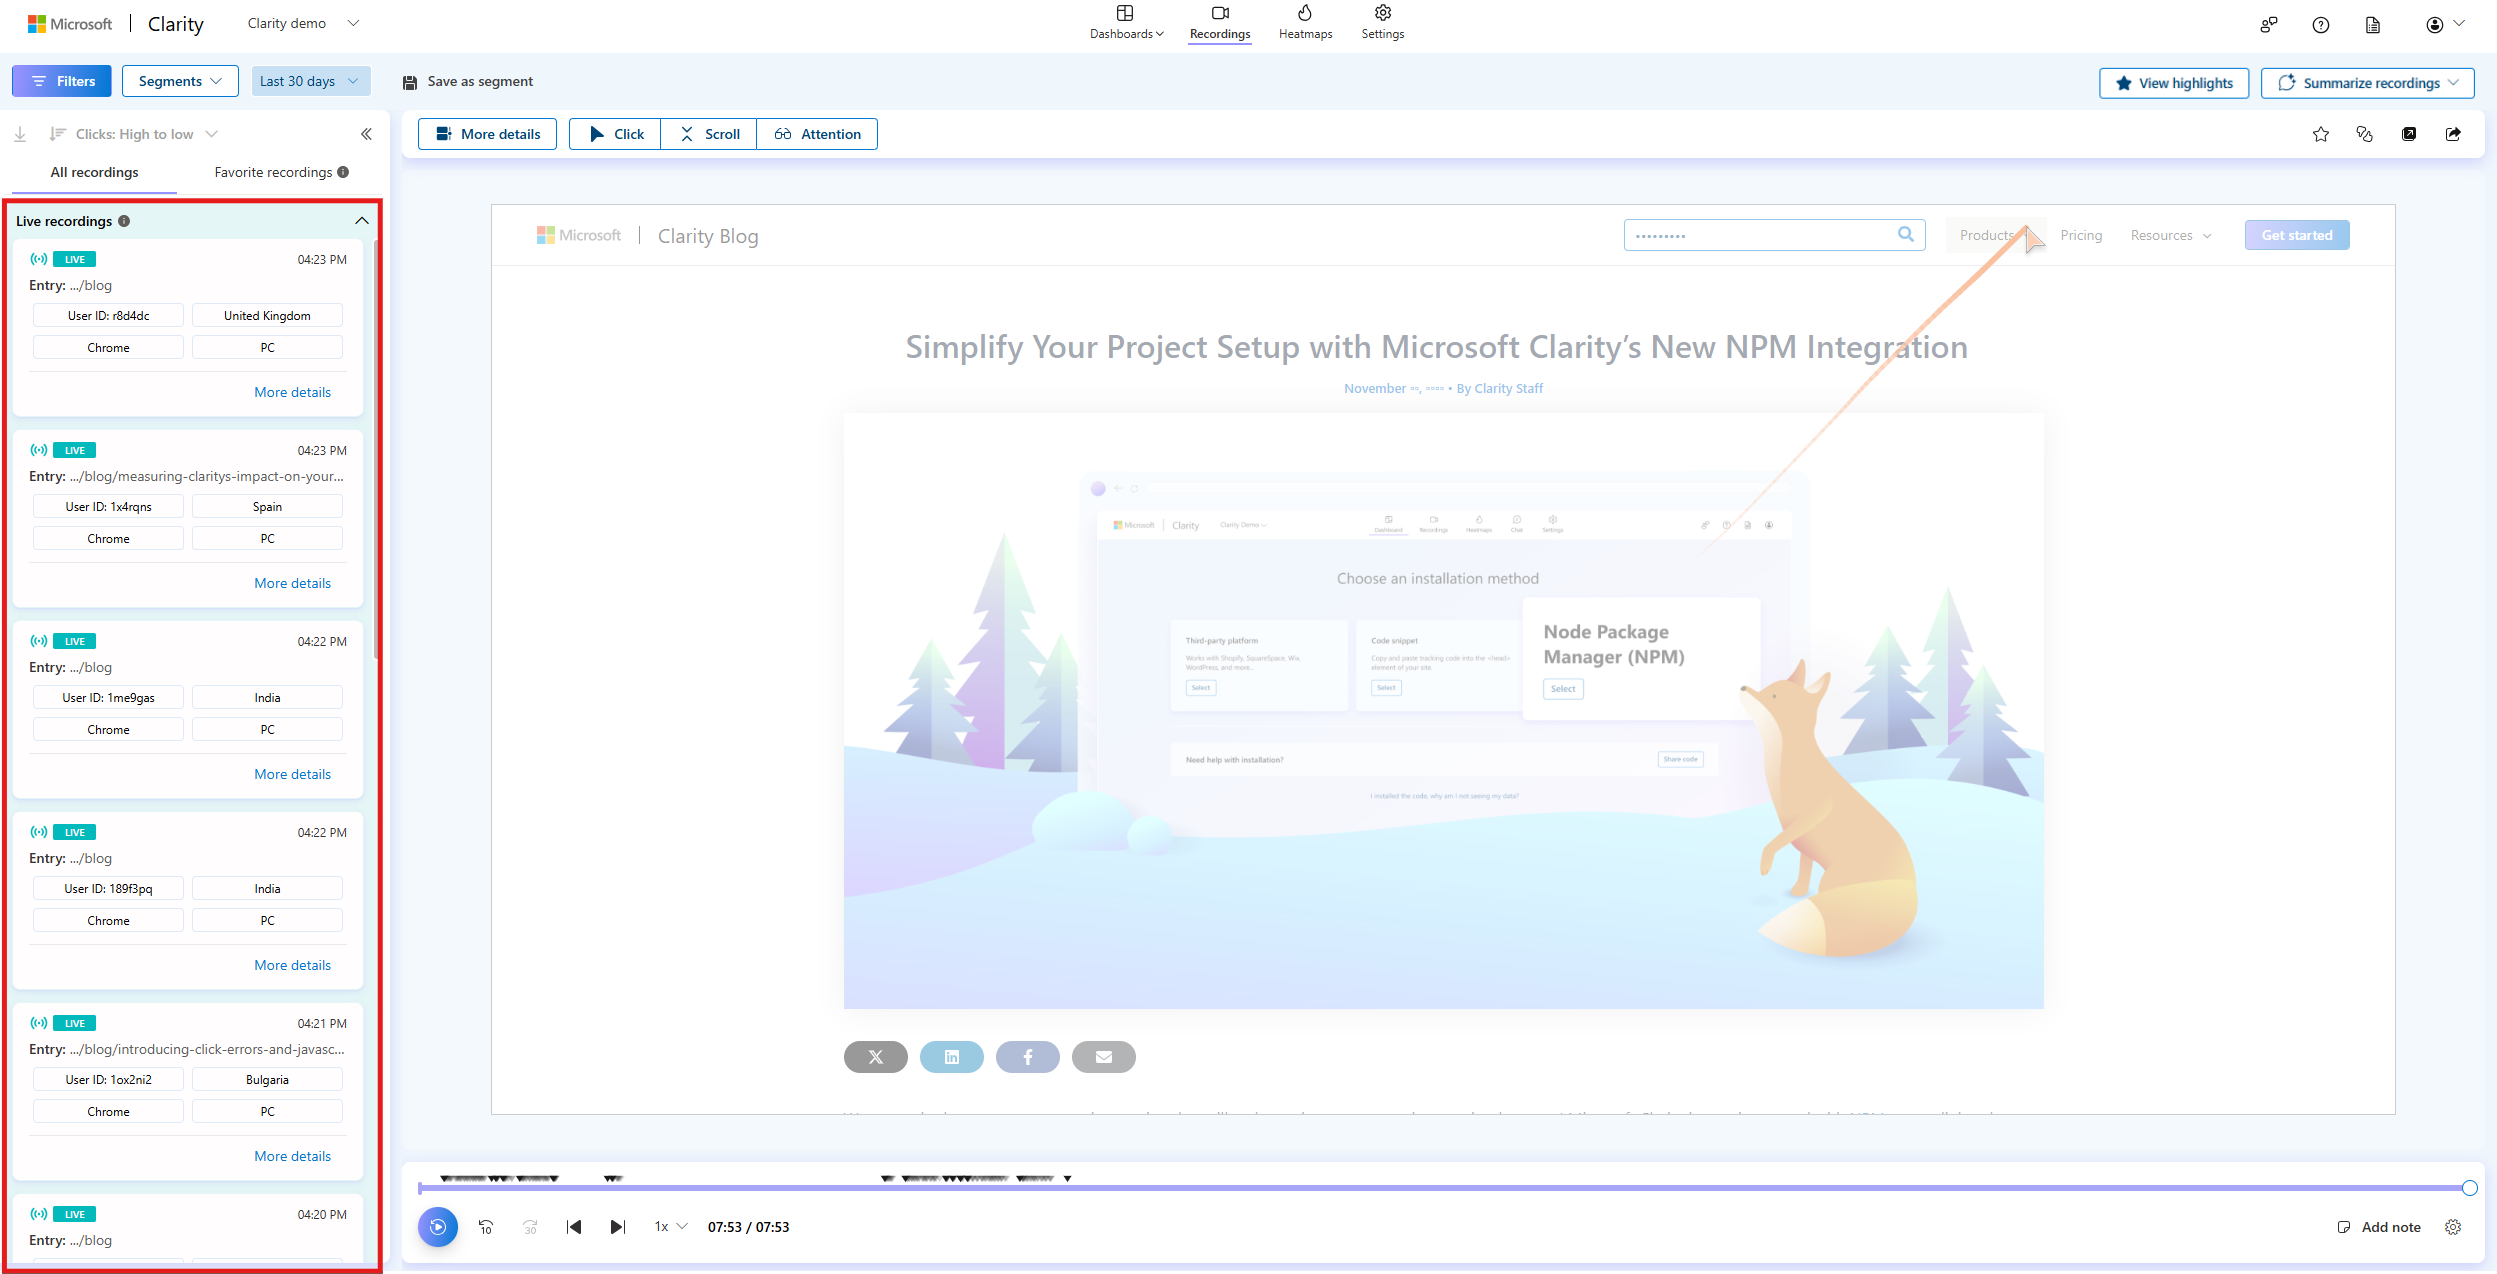This screenshot has height=1274, width=2497.
Task: Open More details for user 1x4rqns
Action: click(x=293, y=583)
